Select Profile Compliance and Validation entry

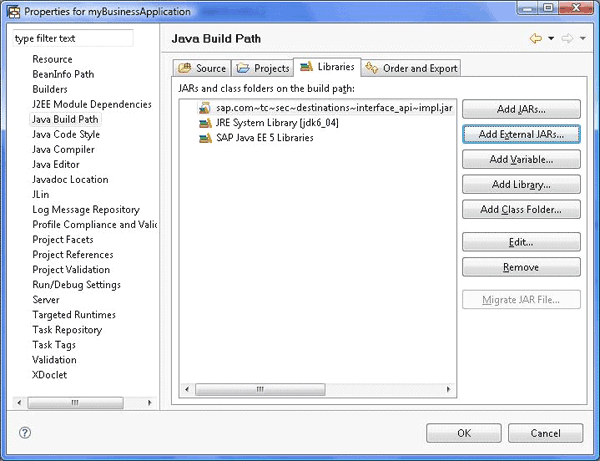point(95,225)
